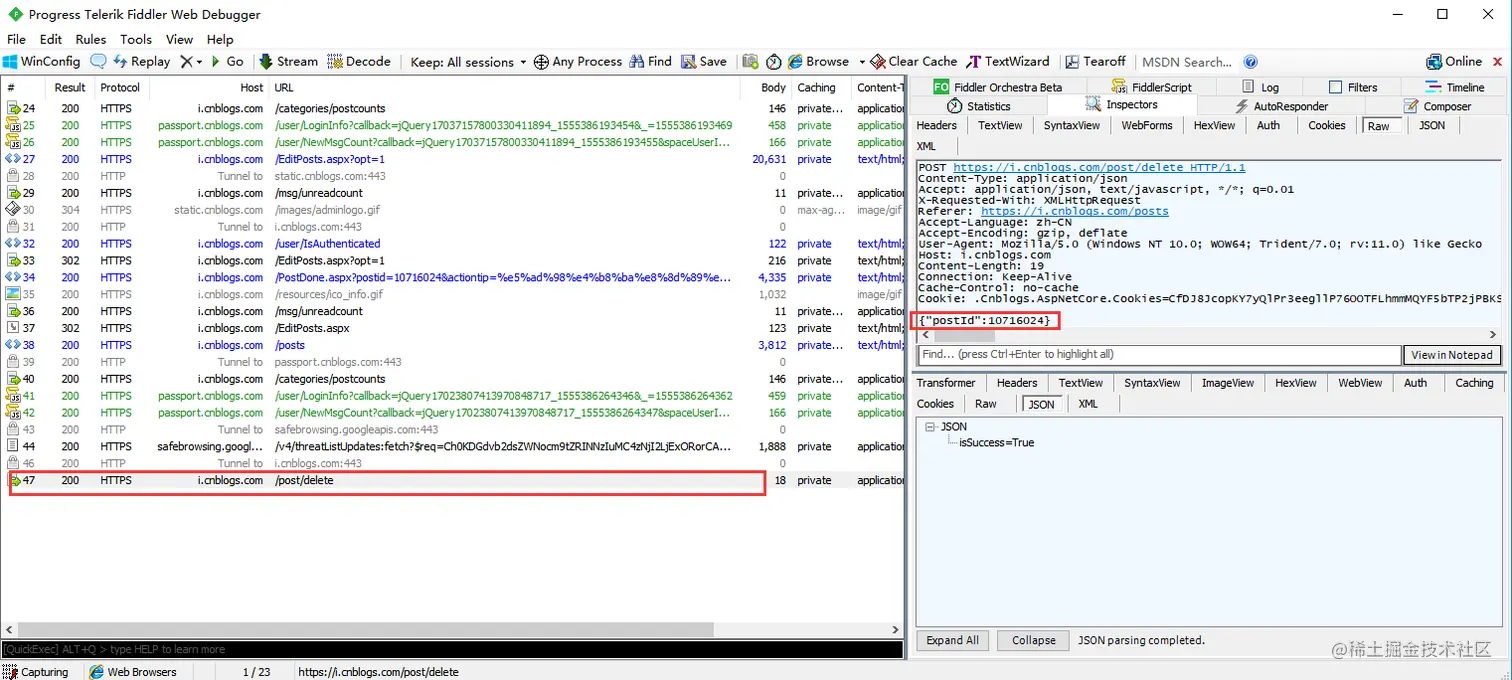Clear Cache via toolbar button
The width and height of the screenshot is (1512, 680).
[x=913, y=61]
